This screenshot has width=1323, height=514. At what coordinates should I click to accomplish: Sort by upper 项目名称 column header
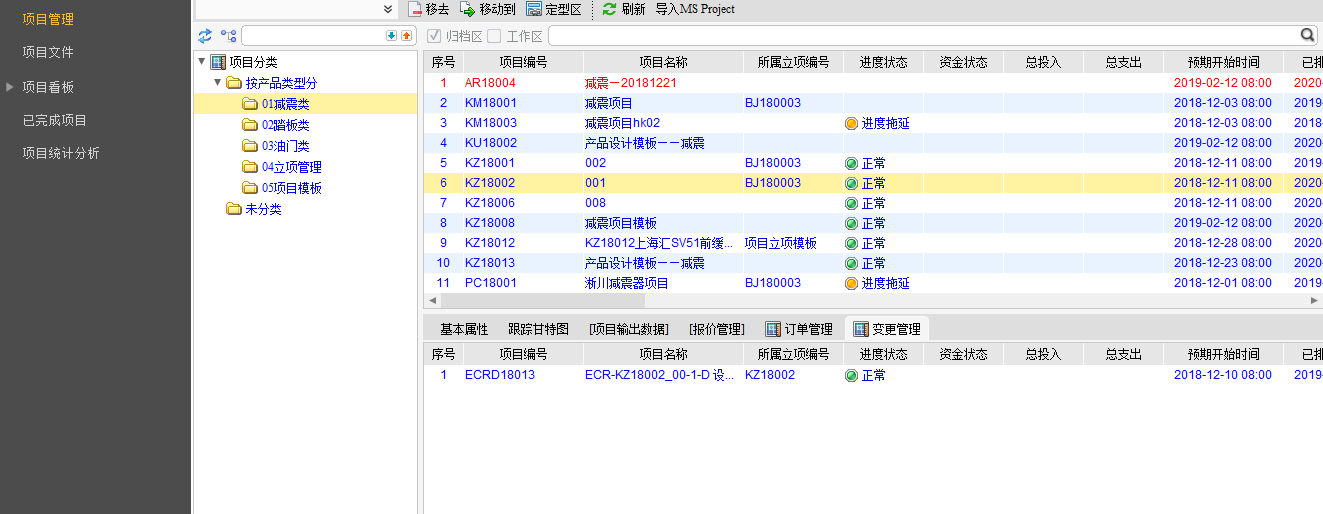tap(663, 62)
